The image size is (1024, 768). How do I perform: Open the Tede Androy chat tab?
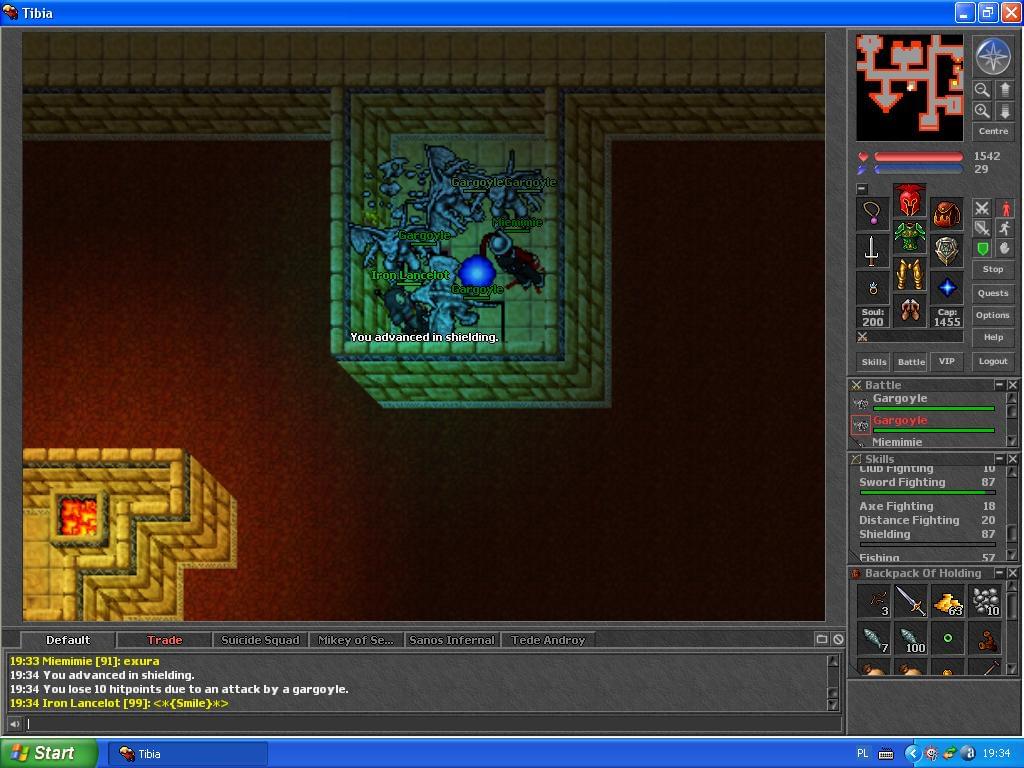click(x=548, y=640)
